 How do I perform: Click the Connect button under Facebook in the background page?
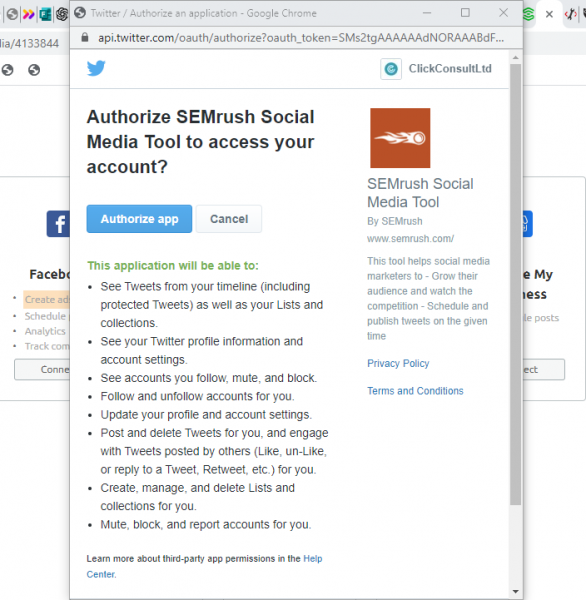tap(42, 370)
